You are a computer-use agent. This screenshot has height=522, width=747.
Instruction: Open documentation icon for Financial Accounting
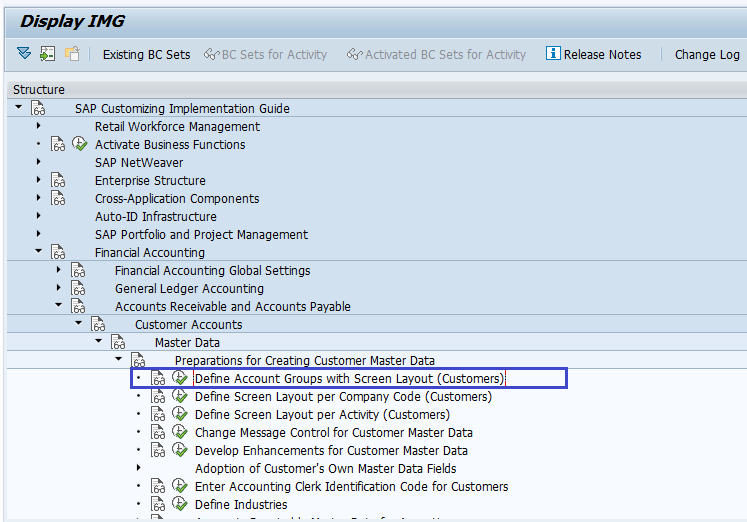pyautogui.click(x=58, y=252)
